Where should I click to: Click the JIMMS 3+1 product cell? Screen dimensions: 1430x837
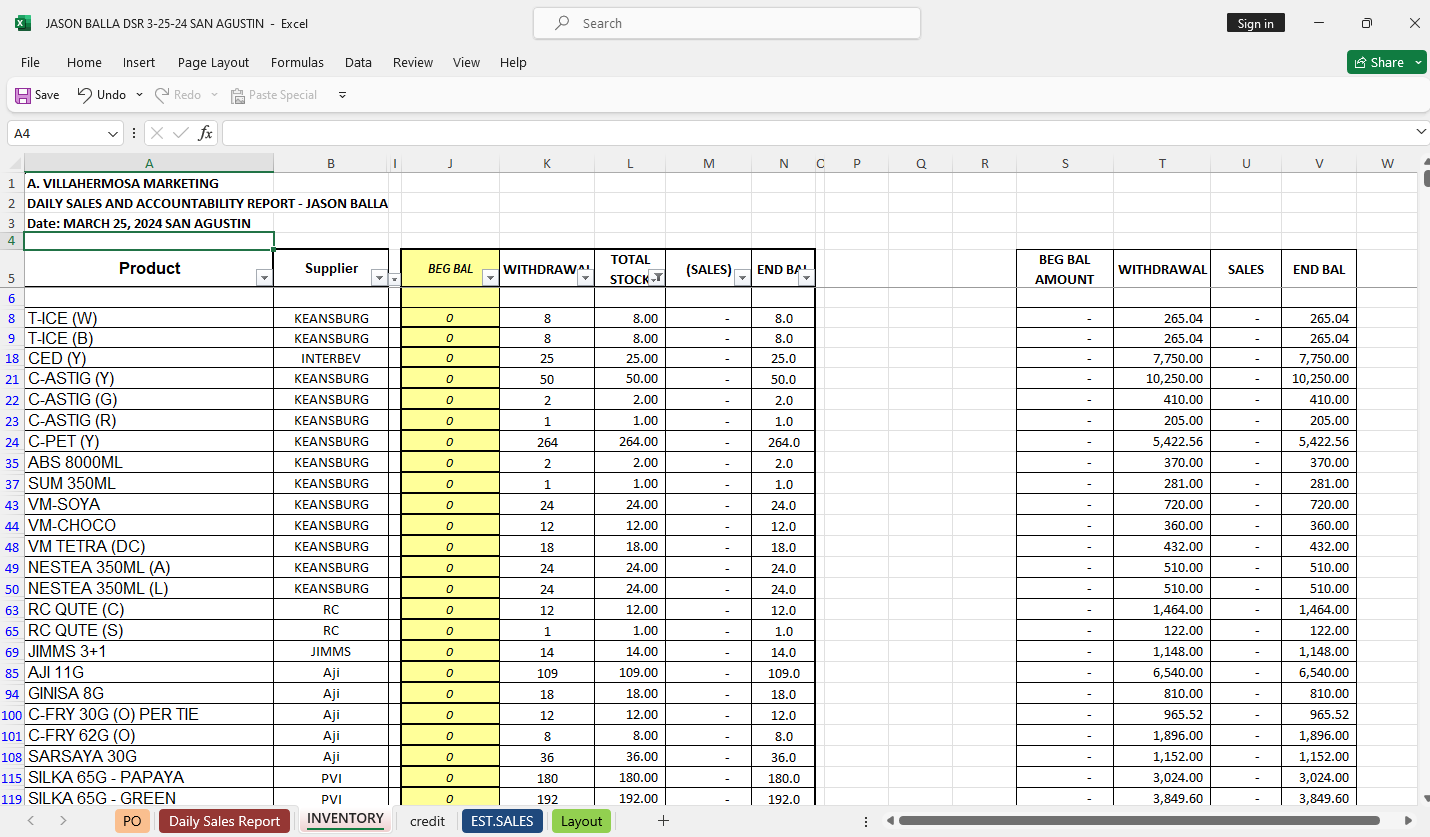pos(149,651)
